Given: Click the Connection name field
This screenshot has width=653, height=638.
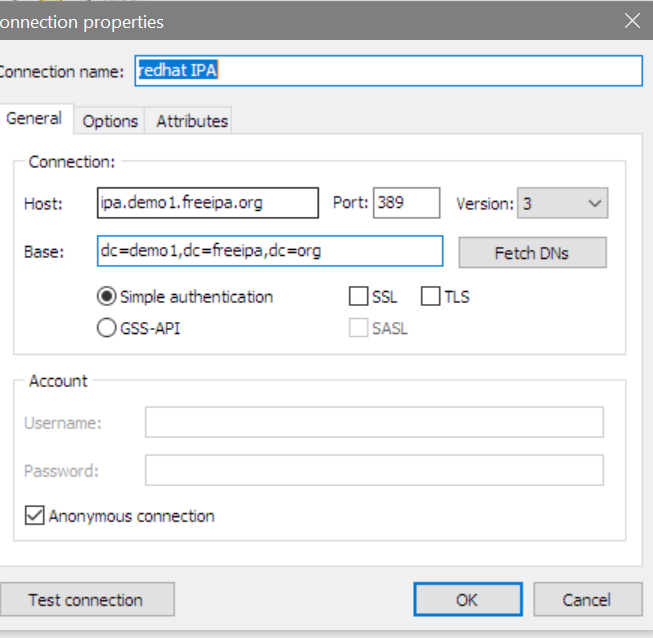Looking at the screenshot, I should (388, 71).
